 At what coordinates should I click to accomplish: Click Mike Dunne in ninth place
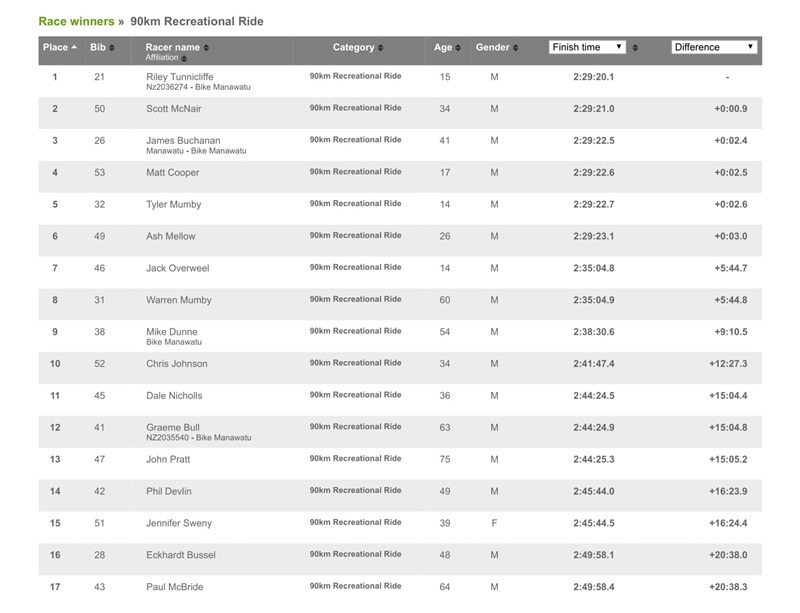pyautogui.click(x=172, y=332)
